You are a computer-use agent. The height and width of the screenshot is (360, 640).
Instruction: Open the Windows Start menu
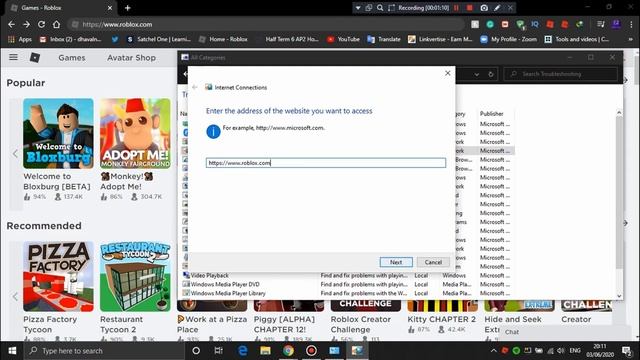click(x=12, y=351)
